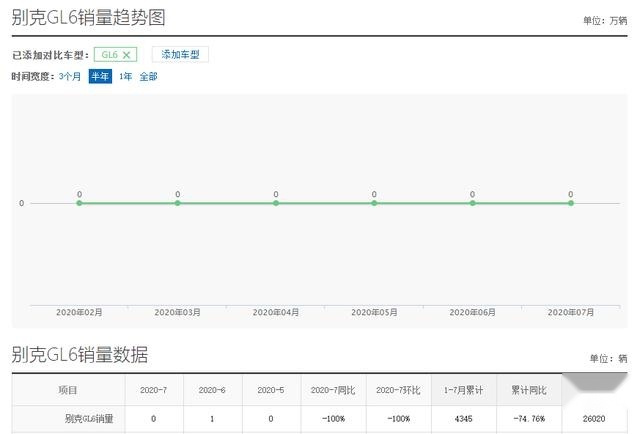This screenshot has height=434, width=640.
Task: Click the 2020-5 column header
Action: point(271,390)
